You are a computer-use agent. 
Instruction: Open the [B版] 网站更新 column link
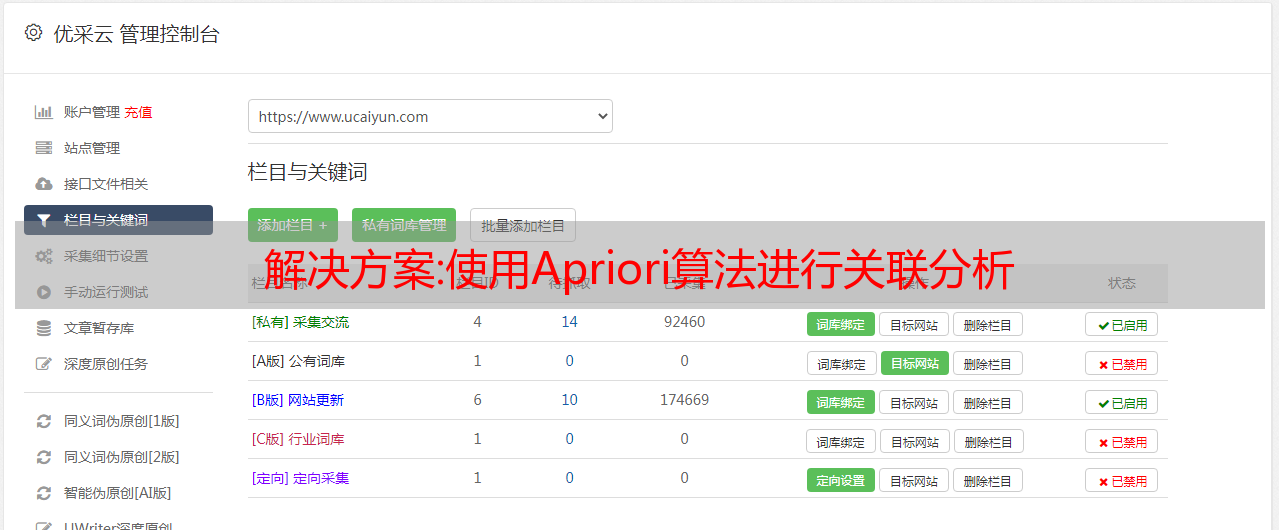(298, 400)
